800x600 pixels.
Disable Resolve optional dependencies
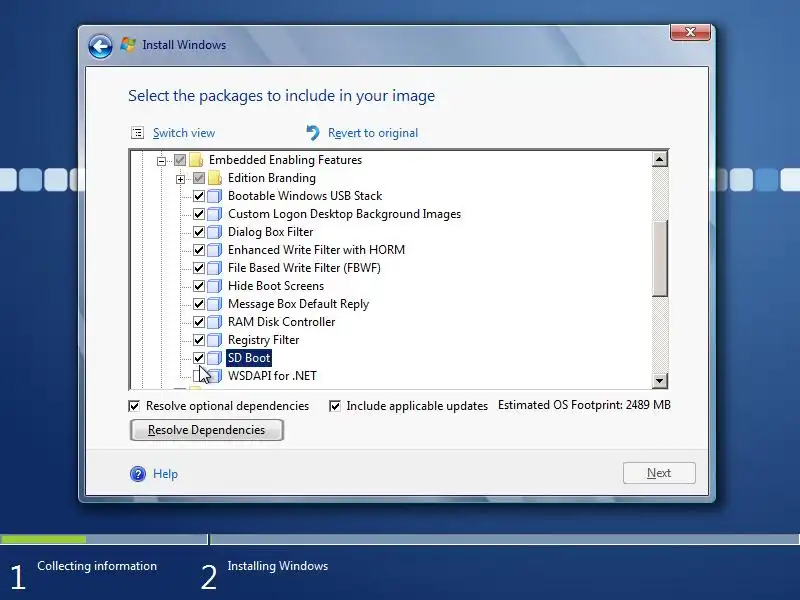(x=134, y=406)
